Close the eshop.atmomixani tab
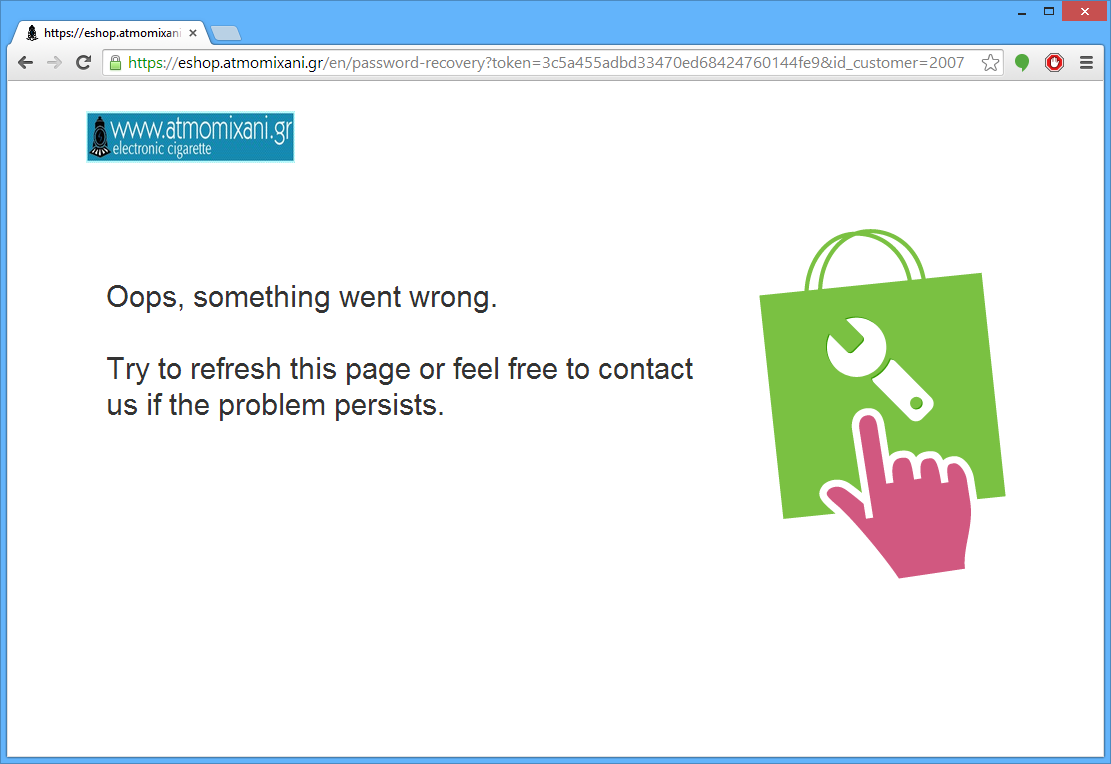This screenshot has height=764, width=1111. click(193, 33)
